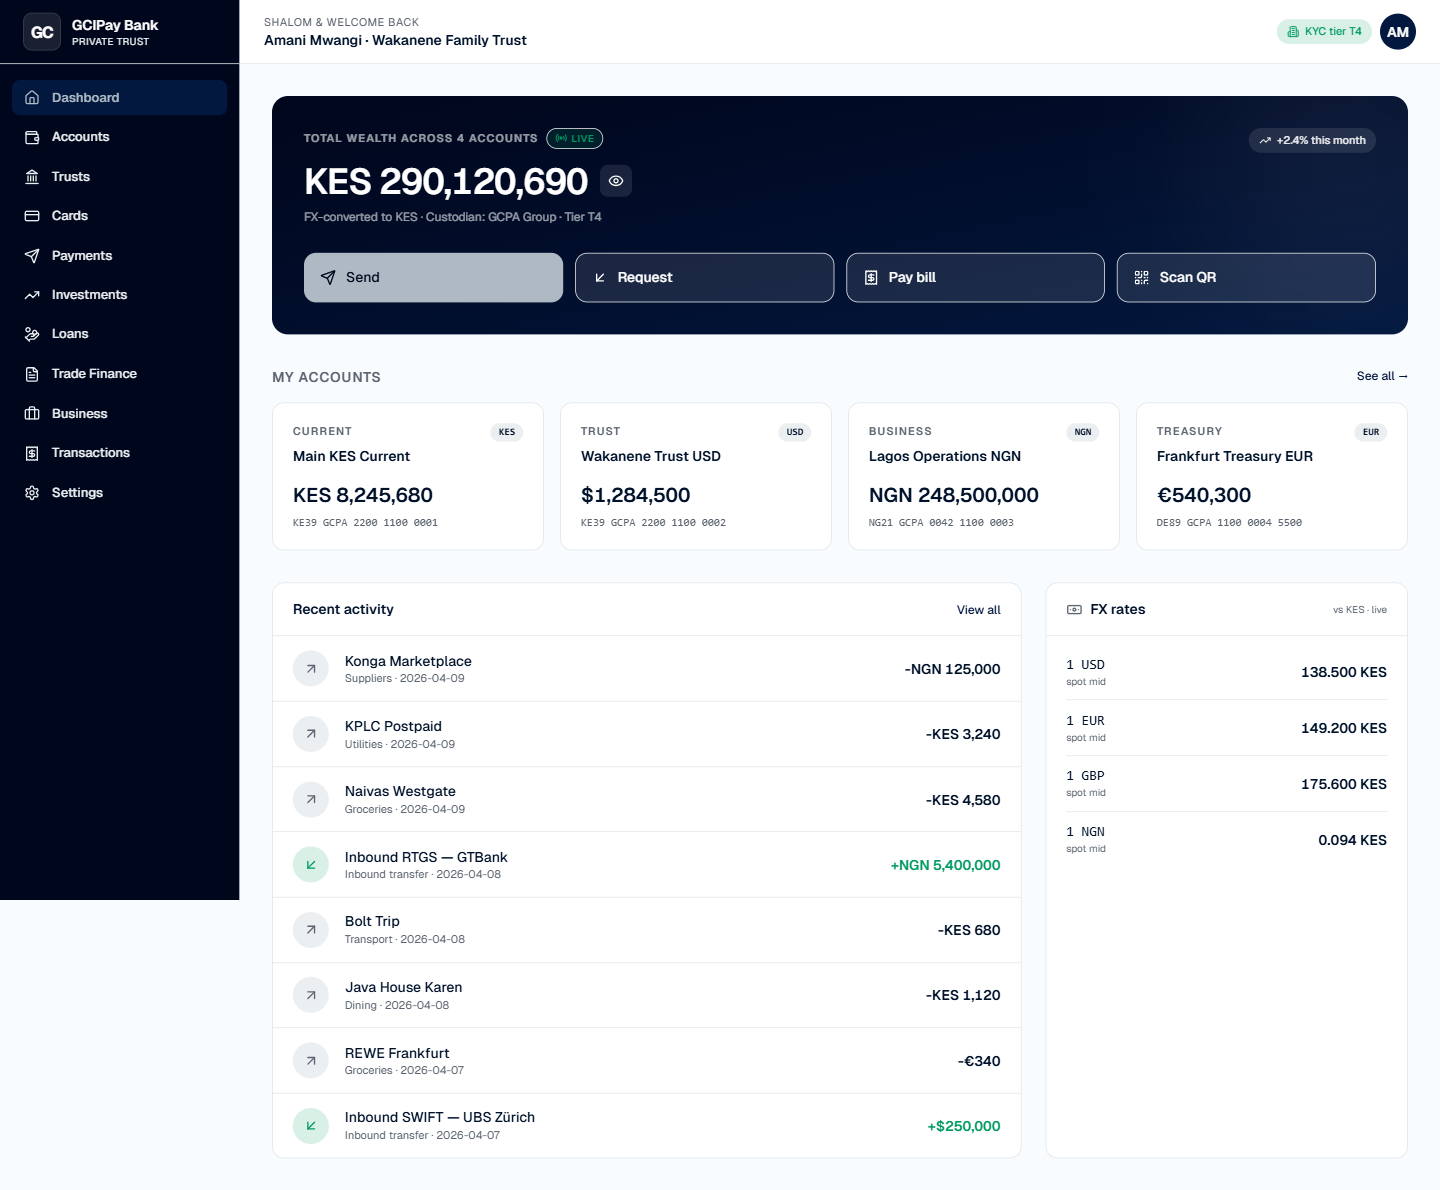Screen dimensions: 1440x1190
Task: Click the Dashboard home icon in sidebar
Action: coord(32,98)
